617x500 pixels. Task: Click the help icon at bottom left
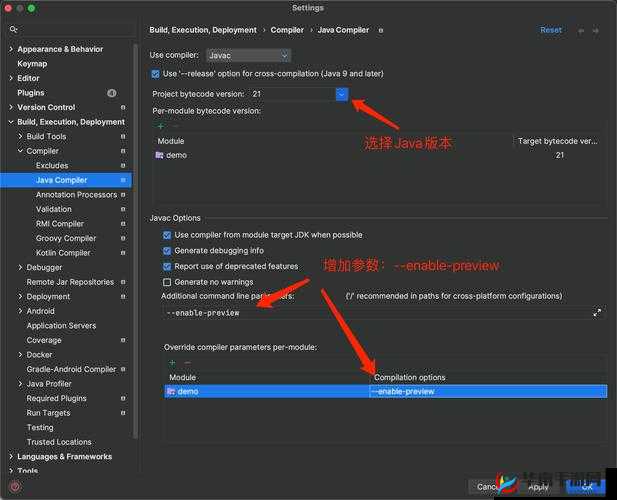point(15,487)
